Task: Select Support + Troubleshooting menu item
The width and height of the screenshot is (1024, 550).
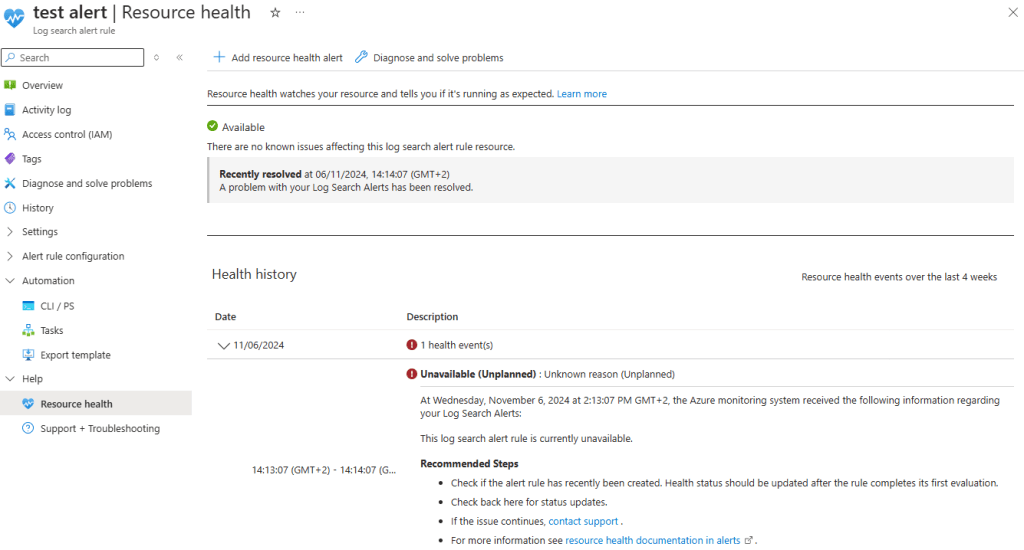Action: (x=99, y=428)
